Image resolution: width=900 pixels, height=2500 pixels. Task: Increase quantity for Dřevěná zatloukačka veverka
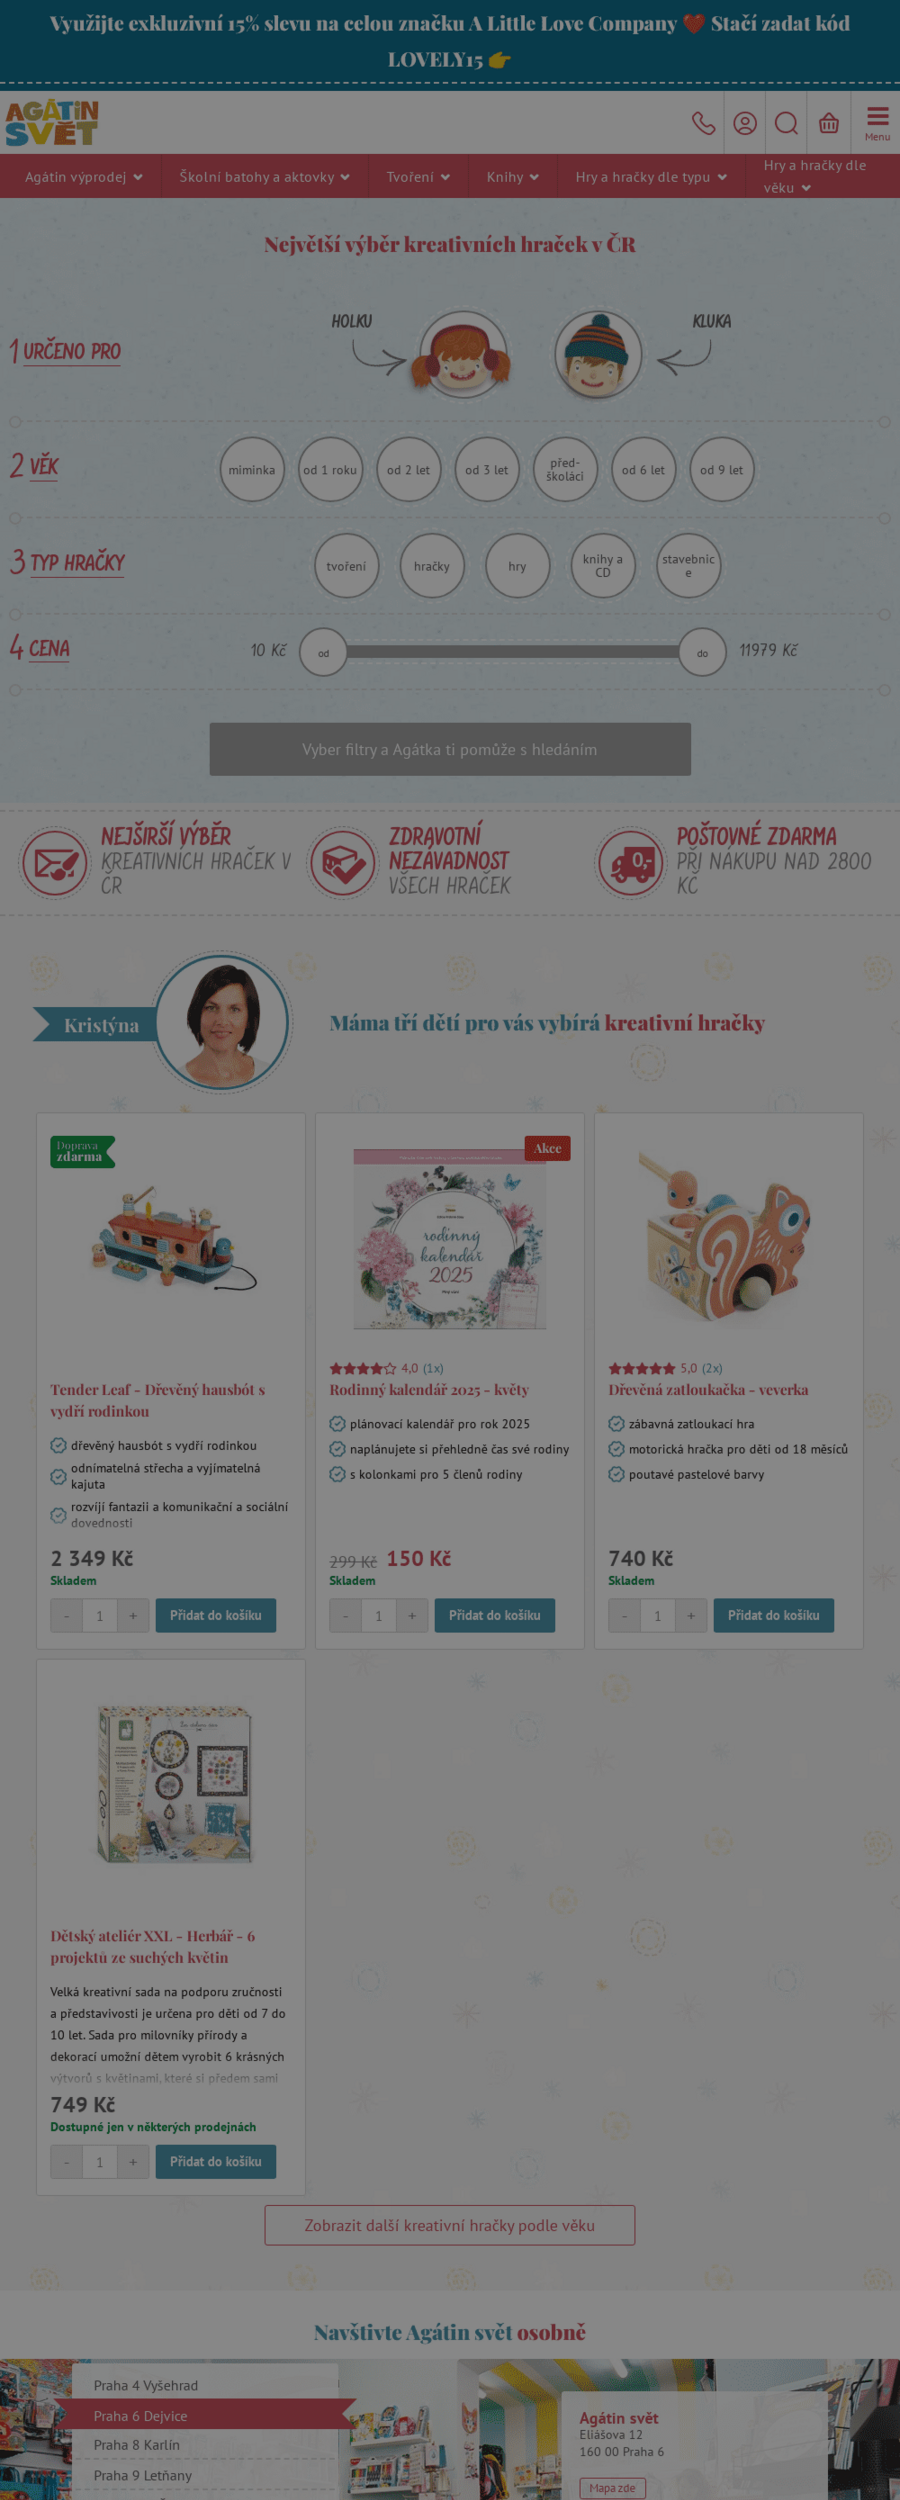click(x=691, y=1615)
